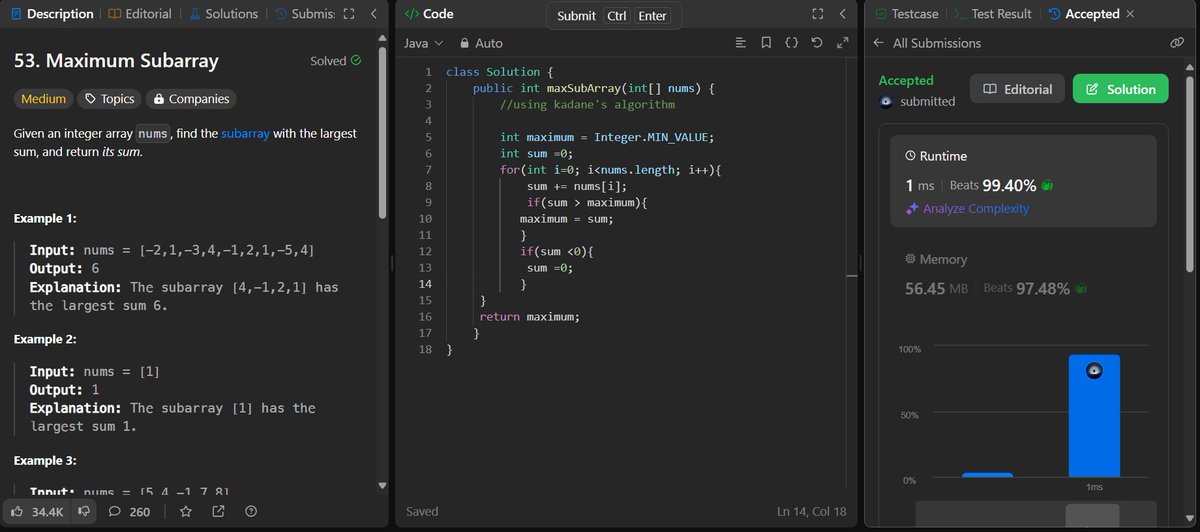Image resolution: width=1200 pixels, height=532 pixels.
Task: Place cursor on 'return maximum;' line
Action: click(x=529, y=316)
